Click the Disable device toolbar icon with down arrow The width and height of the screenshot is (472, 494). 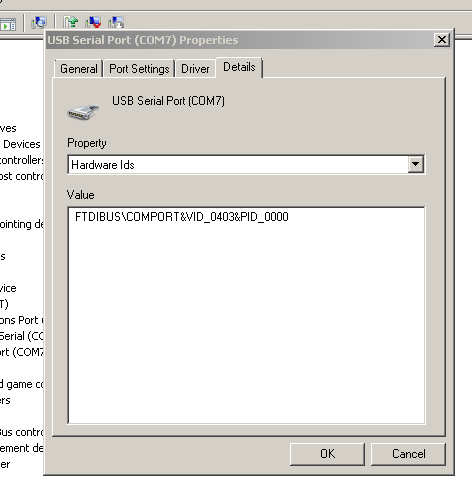click(x=116, y=22)
